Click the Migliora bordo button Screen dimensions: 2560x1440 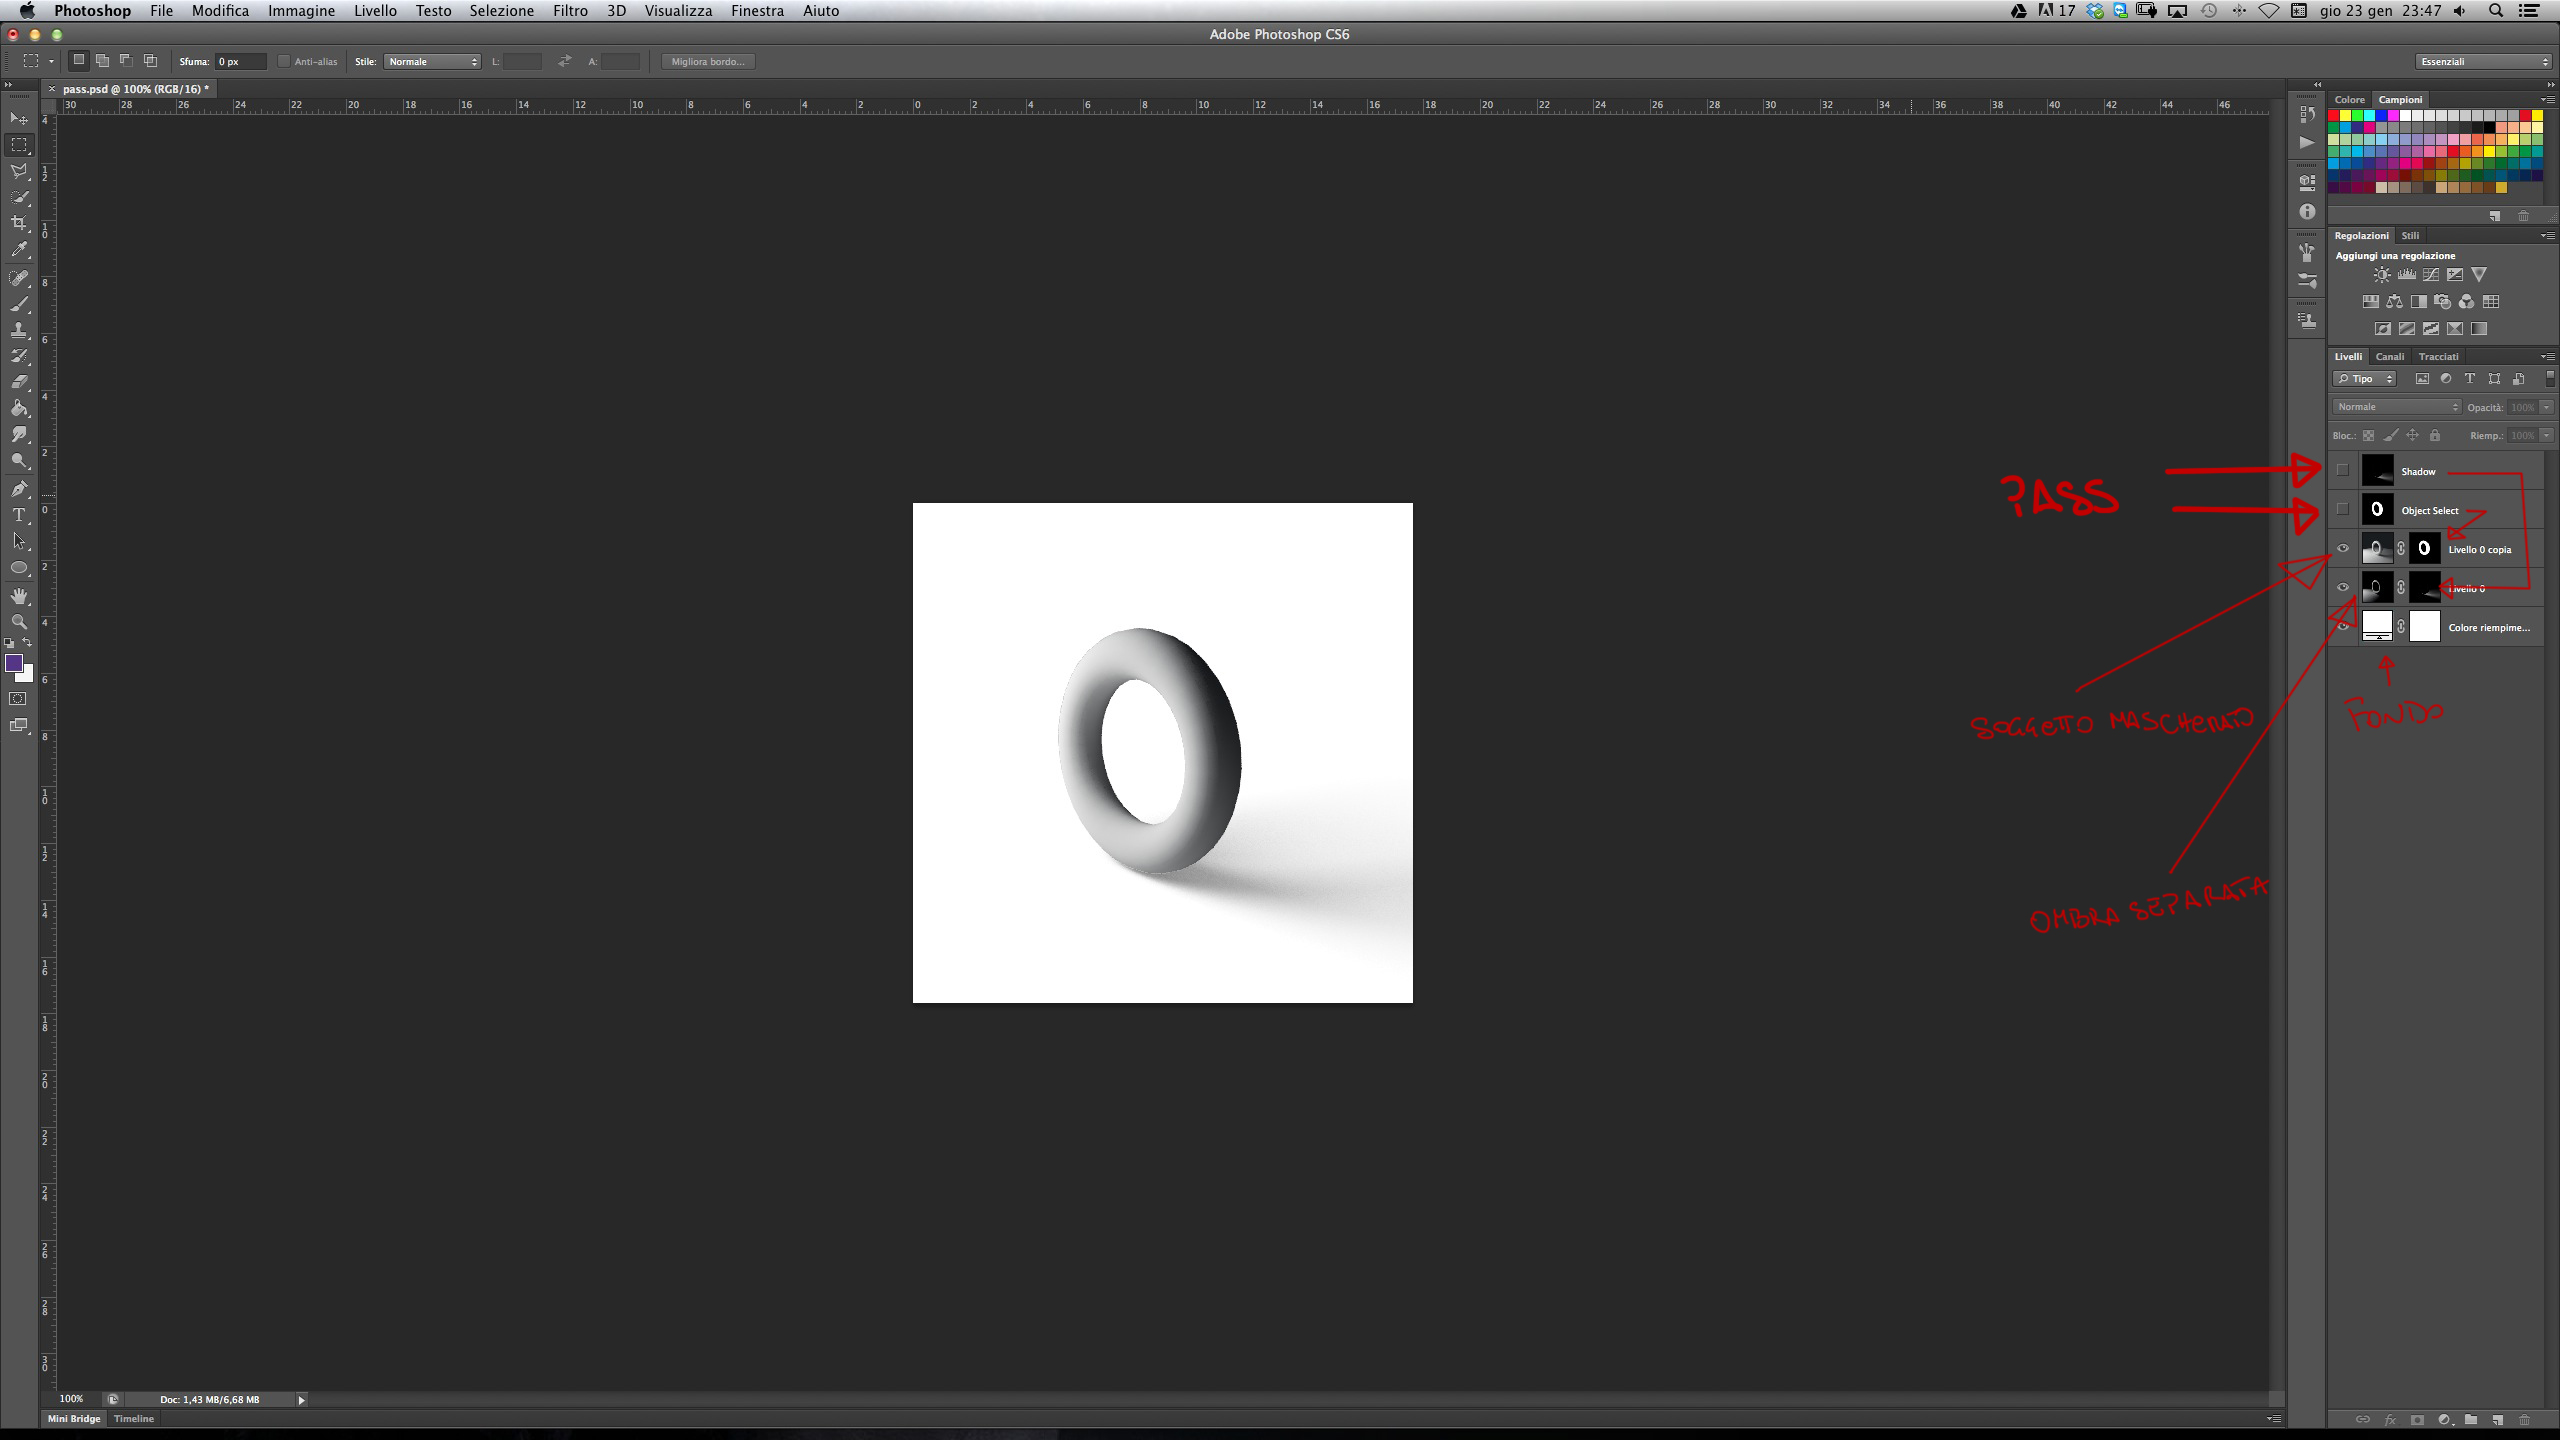pyautogui.click(x=708, y=62)
